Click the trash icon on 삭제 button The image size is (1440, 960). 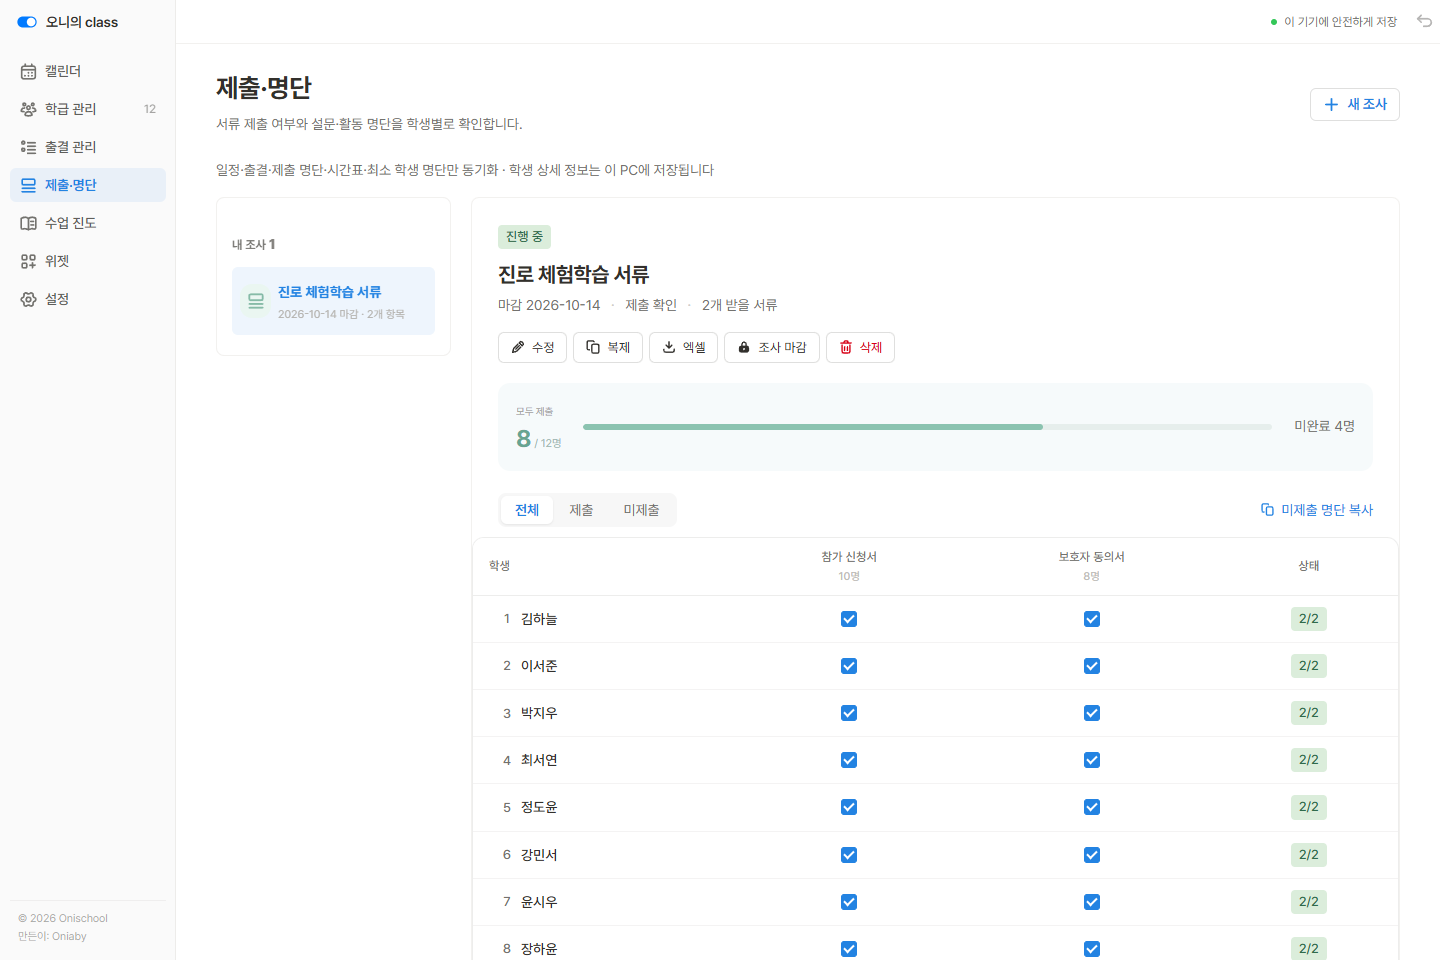(846, 347)
